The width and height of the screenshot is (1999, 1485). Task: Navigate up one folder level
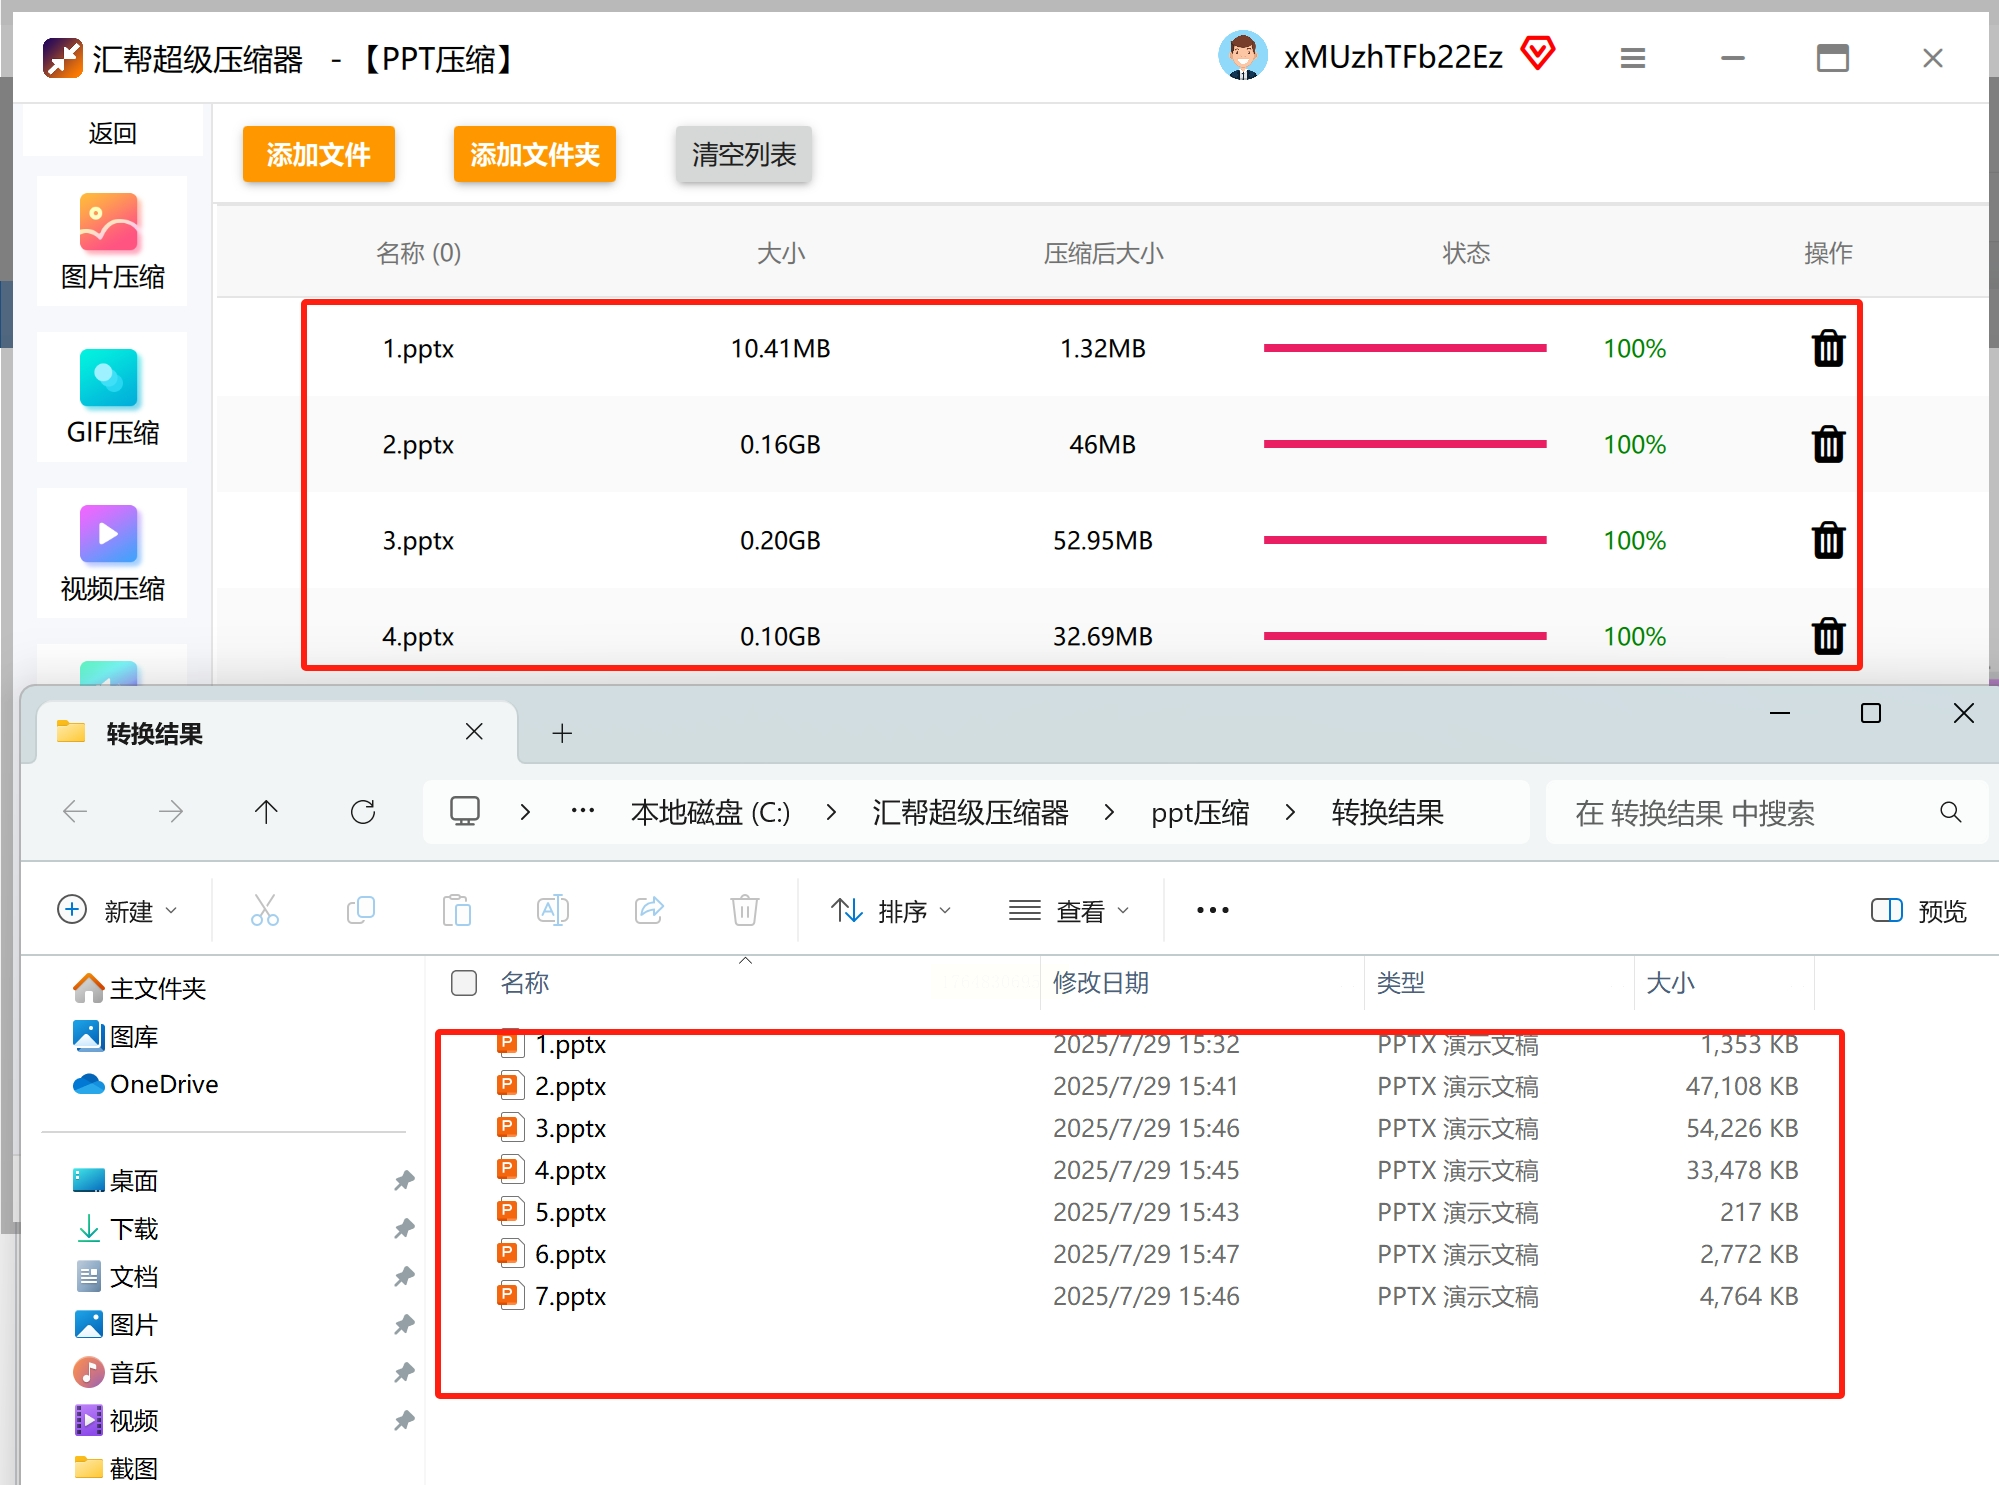(266, 812)
